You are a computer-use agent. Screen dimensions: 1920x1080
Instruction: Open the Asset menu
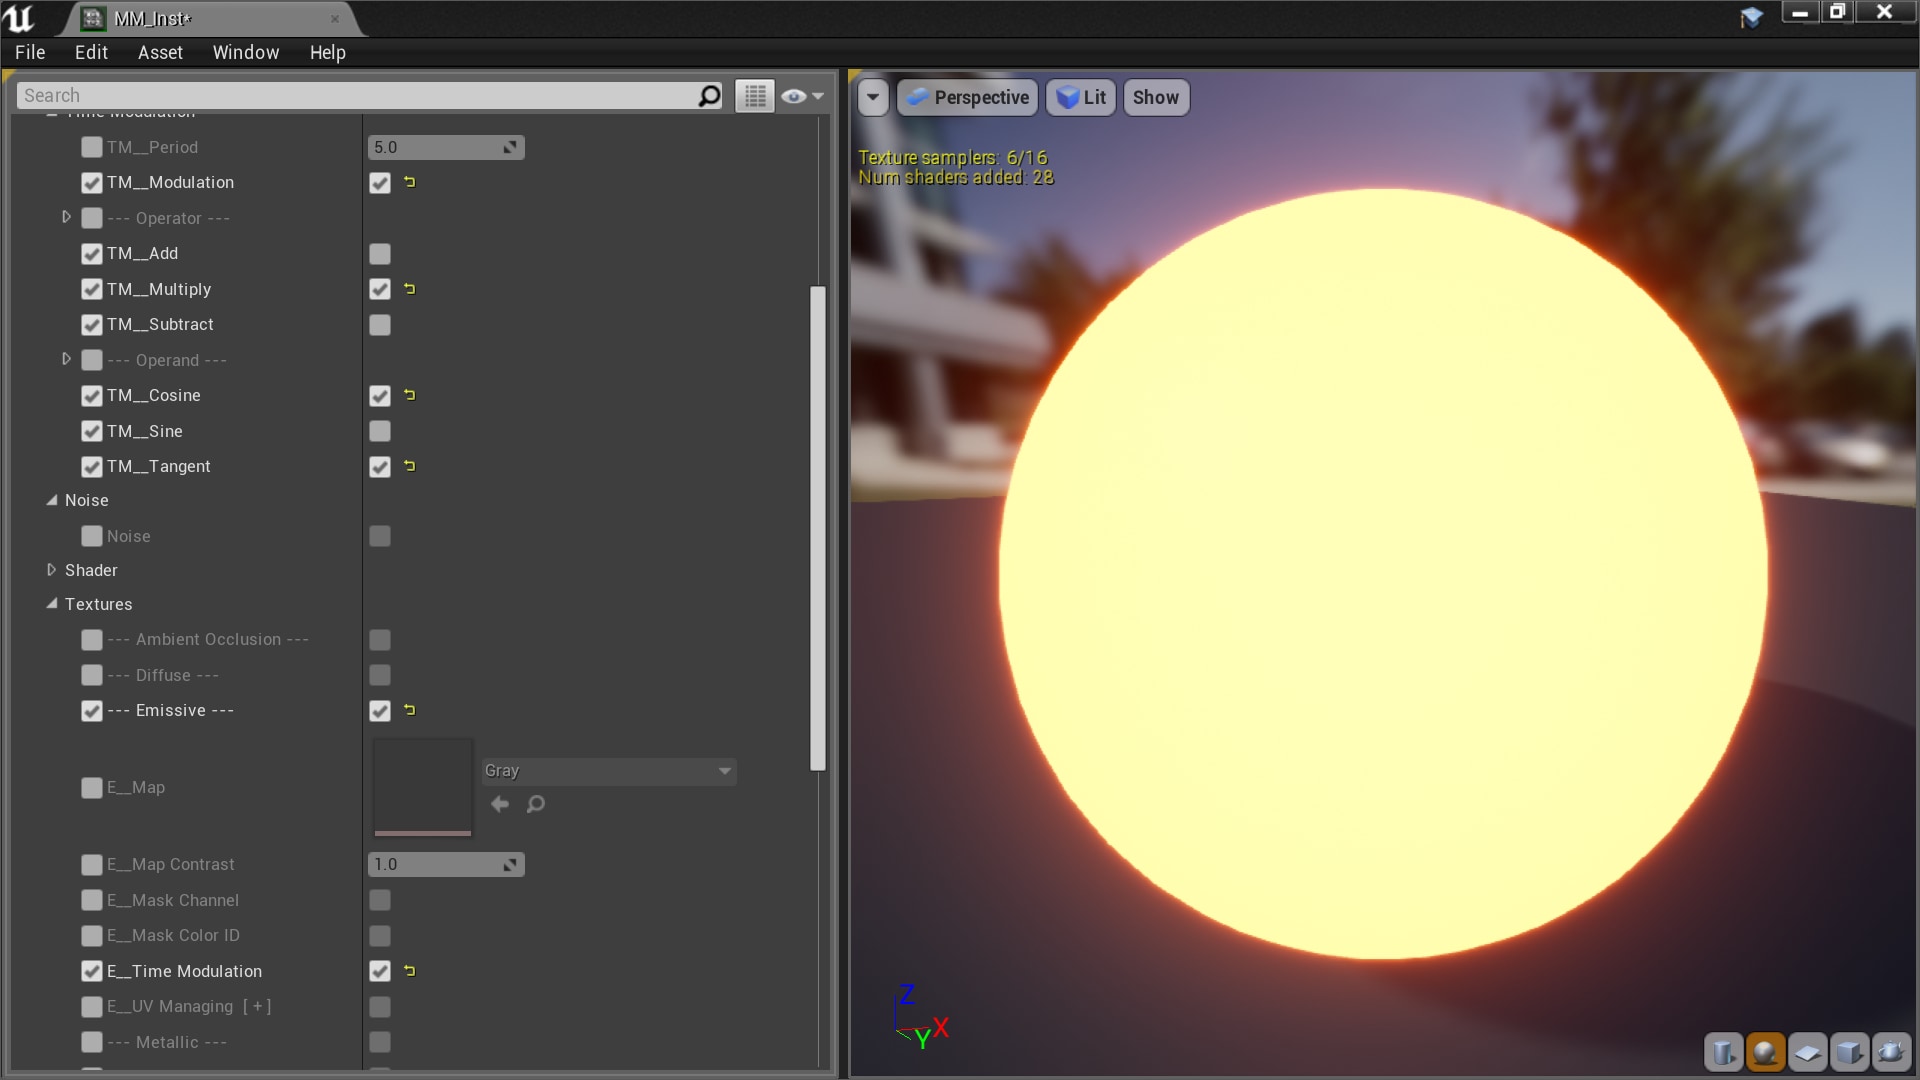click(x=160, y=52)
